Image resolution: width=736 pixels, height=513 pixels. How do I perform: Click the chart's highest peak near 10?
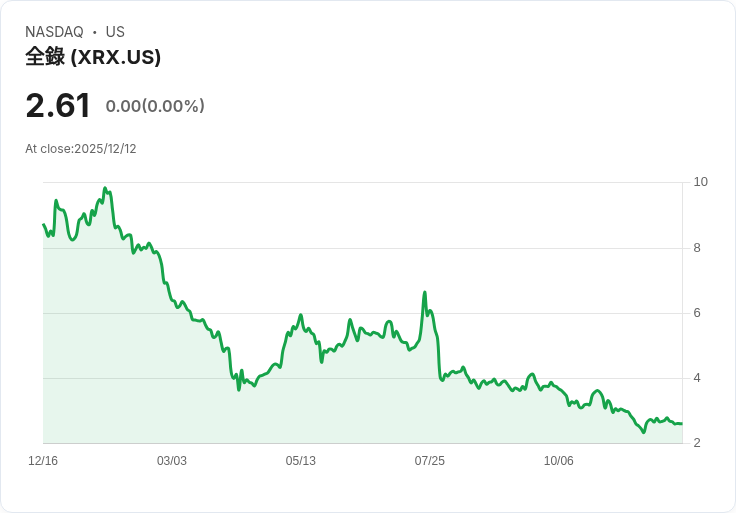tap(105, 188)
